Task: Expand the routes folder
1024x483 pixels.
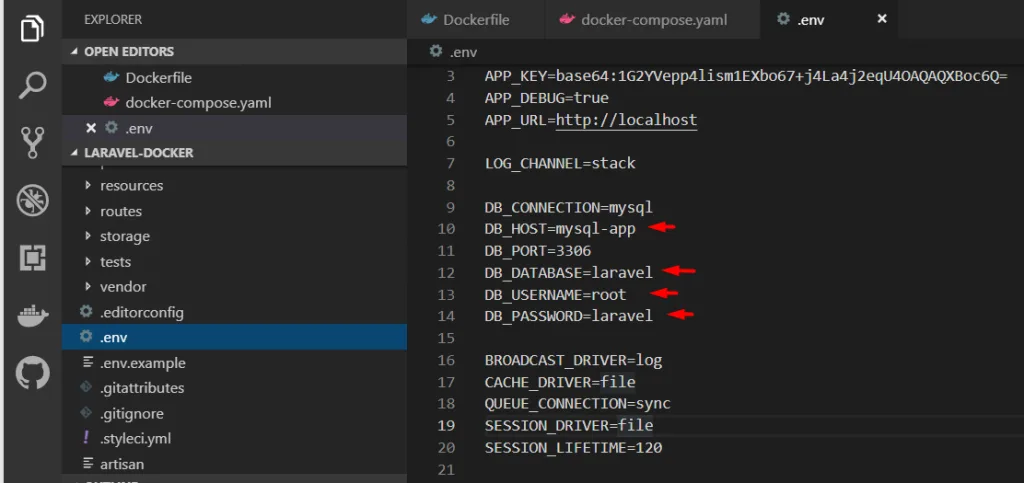Action: (234, 211)
